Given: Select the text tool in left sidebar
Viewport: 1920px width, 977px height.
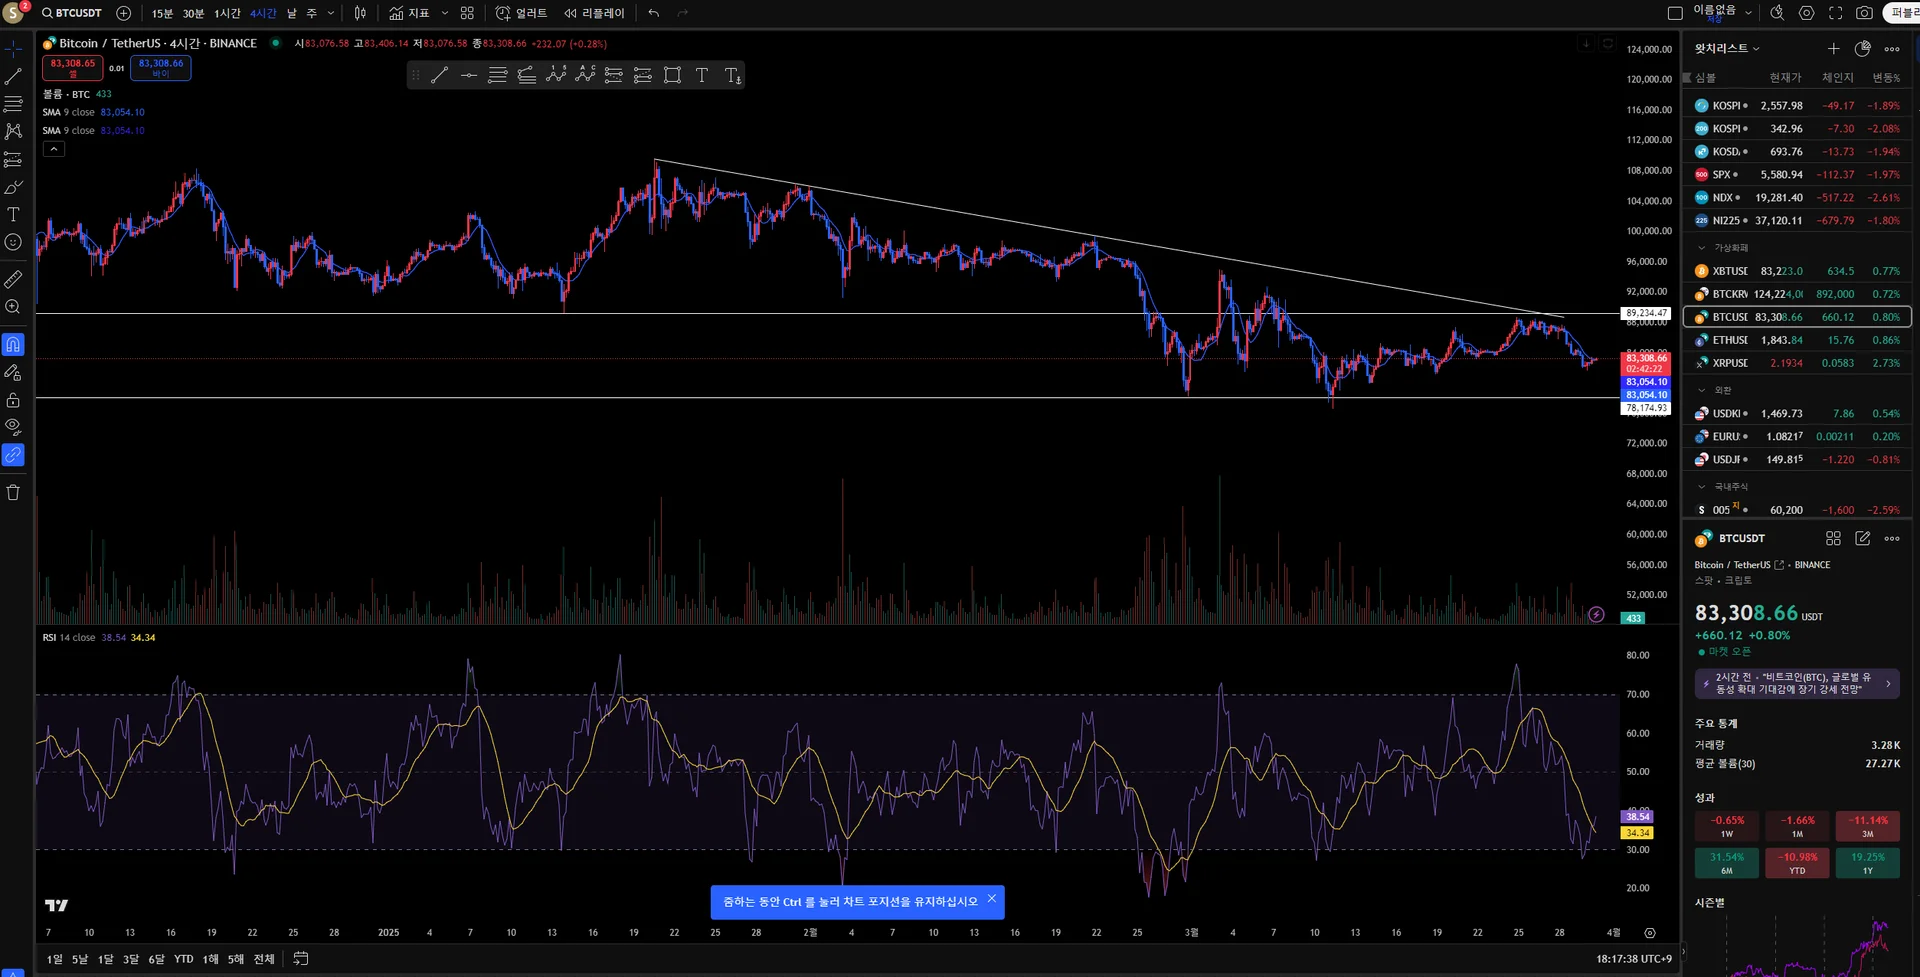Looking at the screenshot, I should click(x=13, y=214).
